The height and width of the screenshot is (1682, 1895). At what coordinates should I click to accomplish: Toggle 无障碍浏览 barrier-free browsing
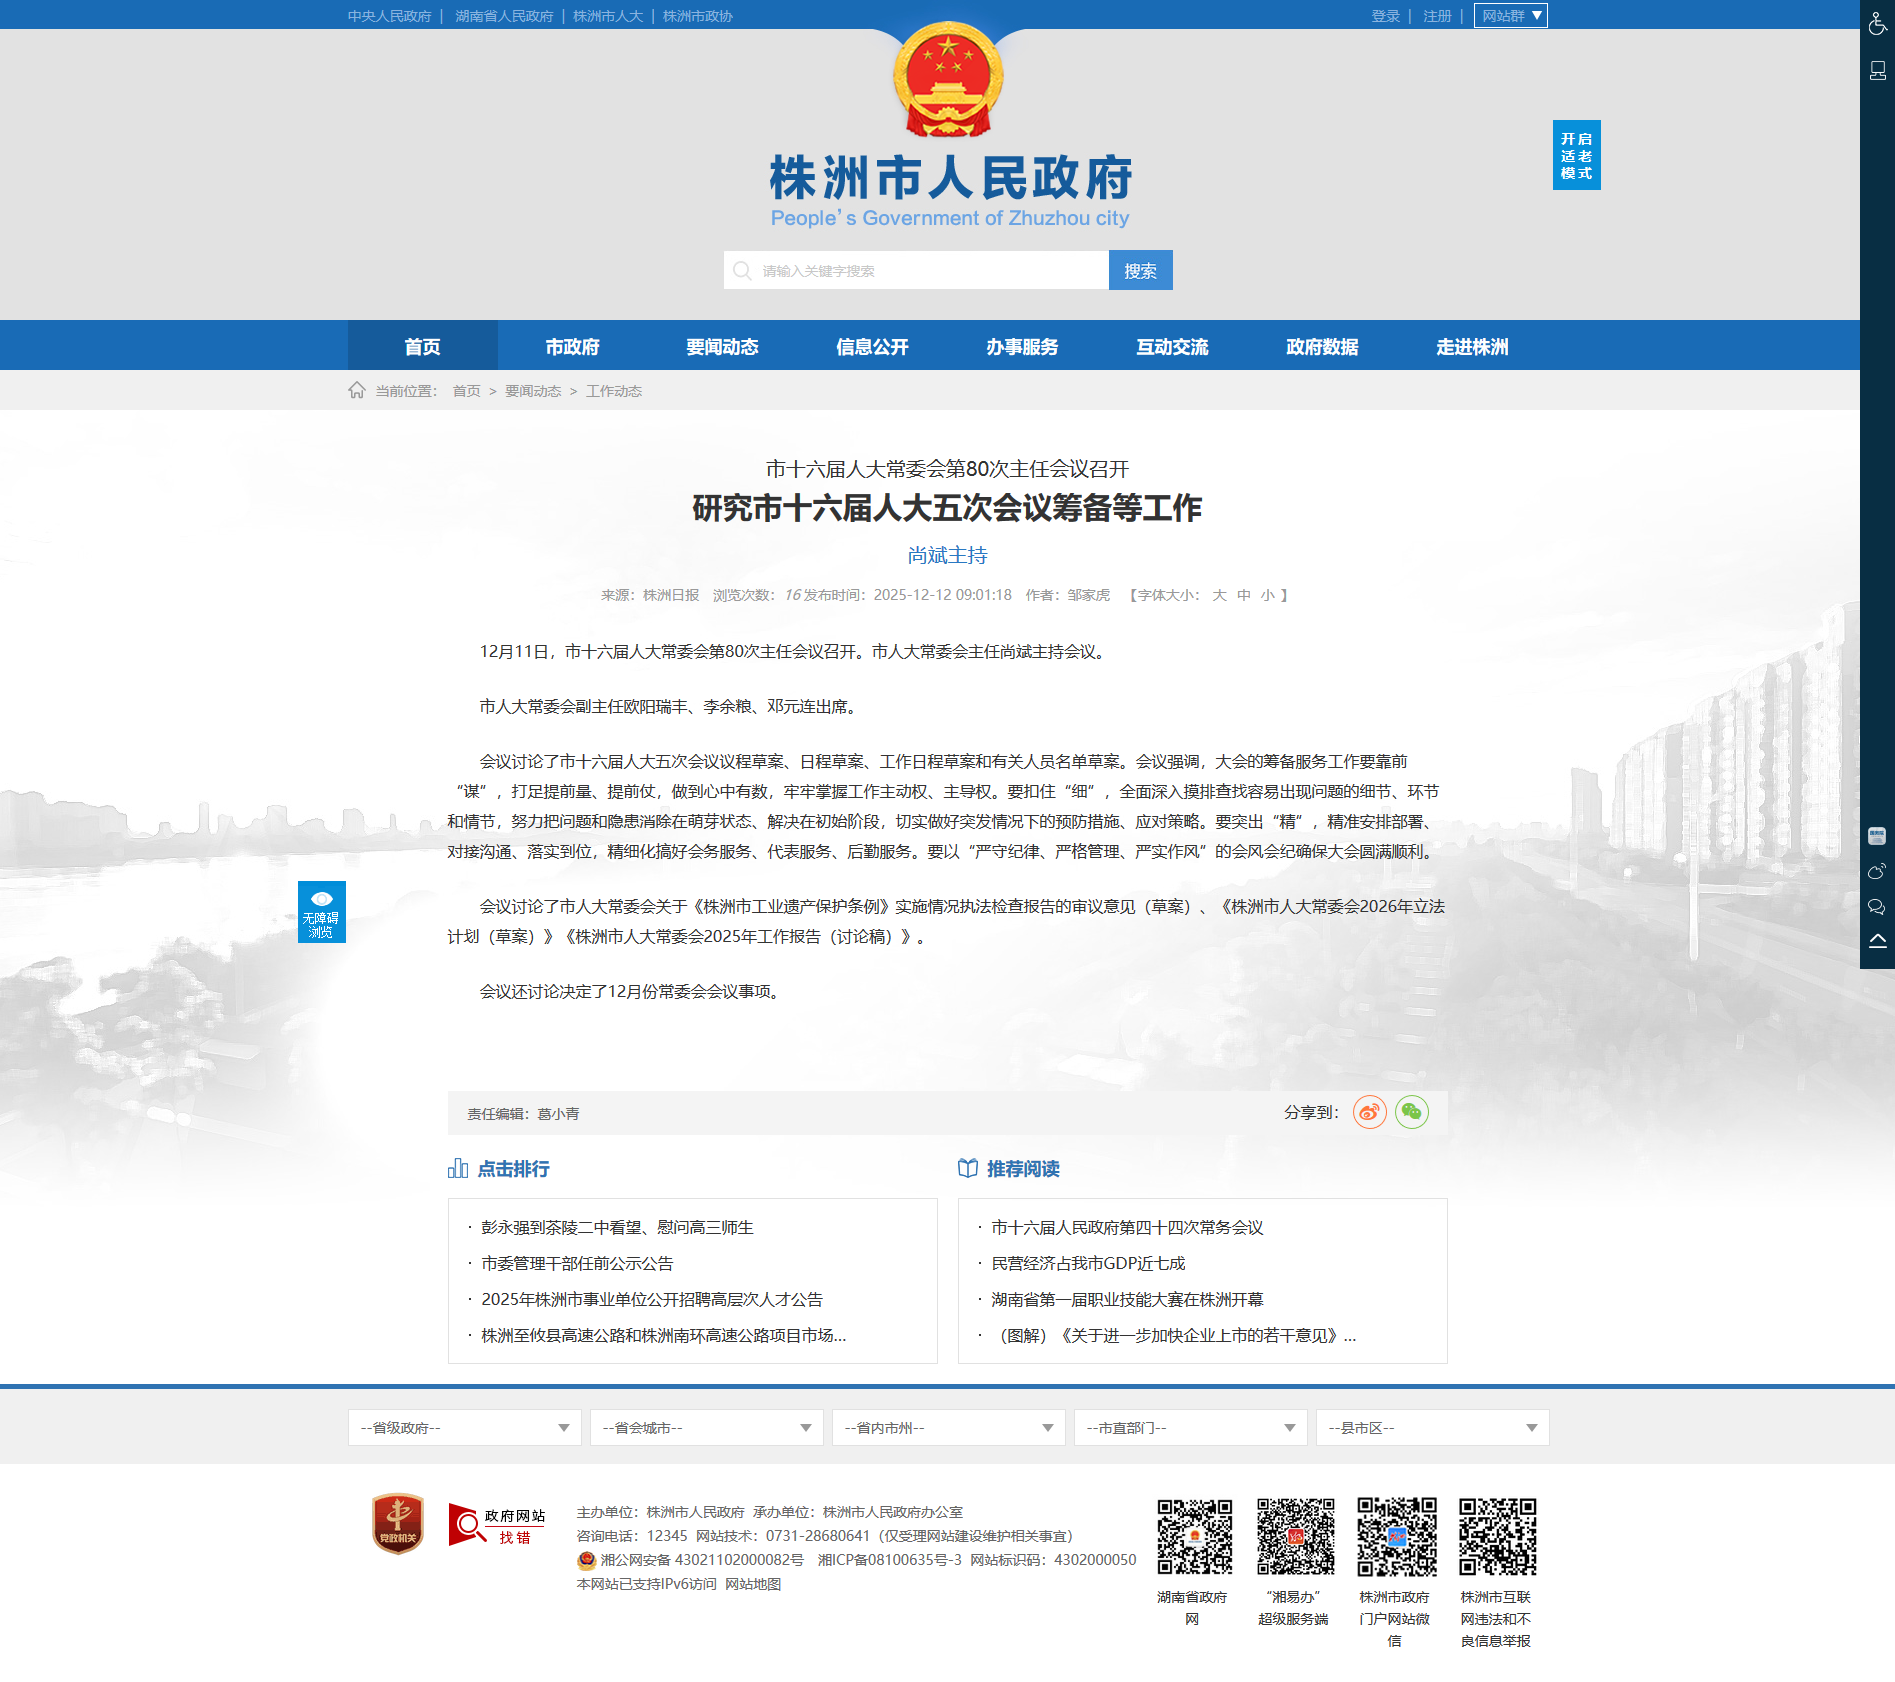321,912
